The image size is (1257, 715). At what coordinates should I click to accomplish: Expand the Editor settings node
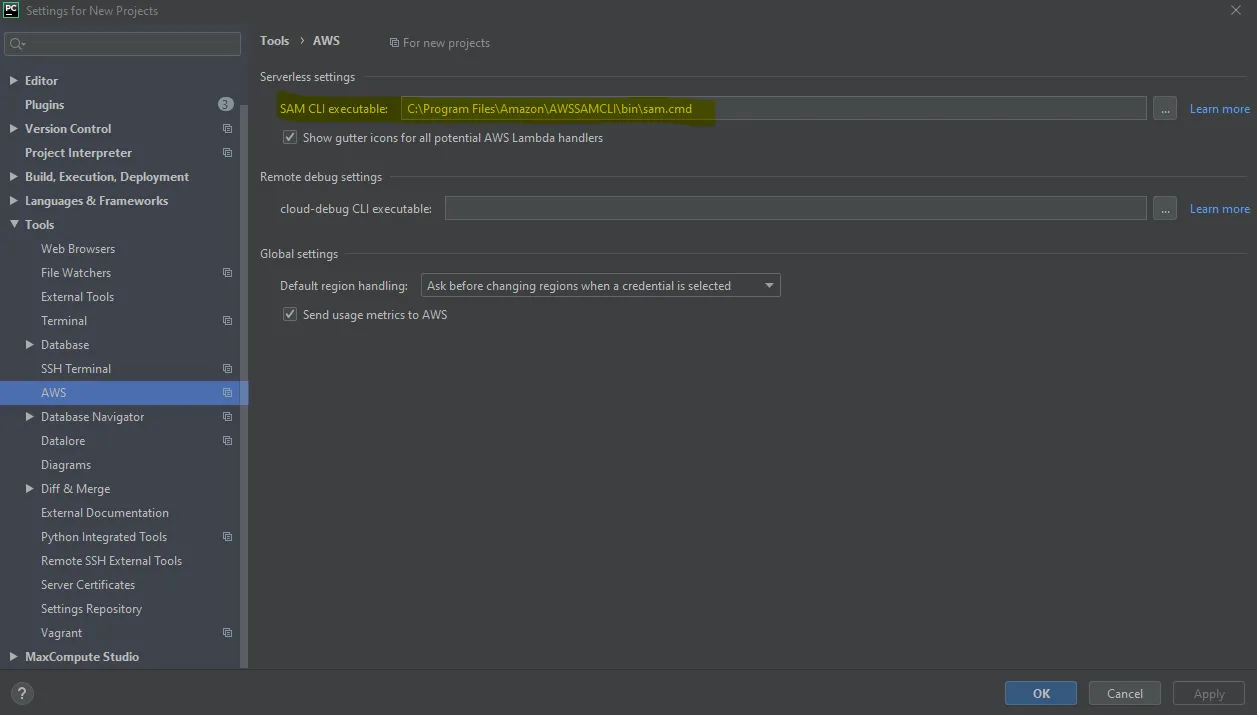pos(13,81)
